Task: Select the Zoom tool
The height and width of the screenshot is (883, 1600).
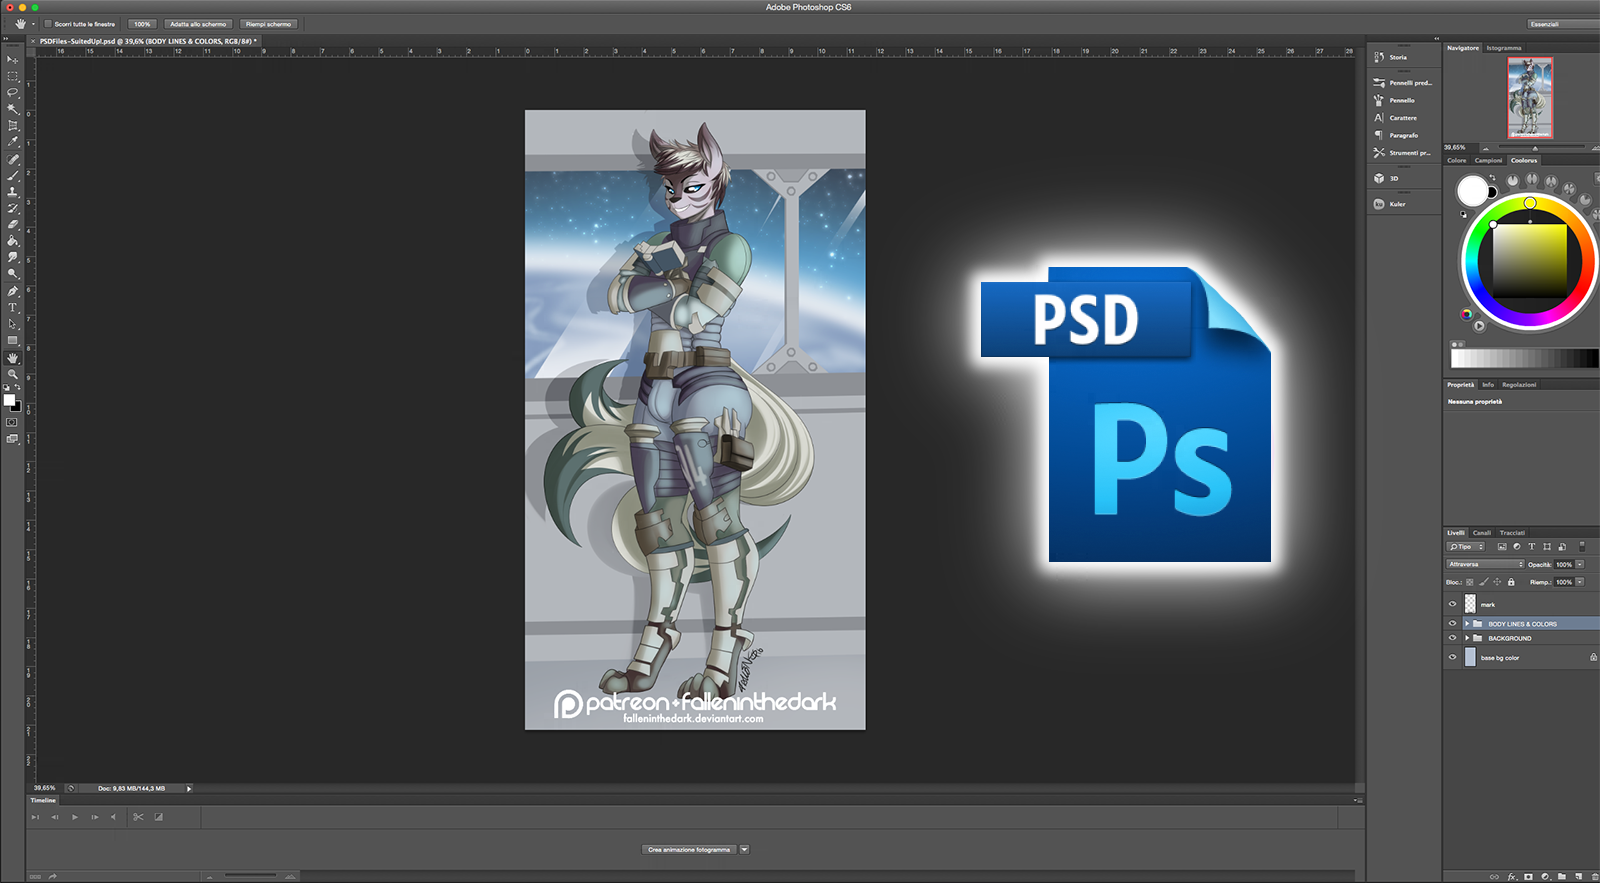Action: coord(12,374)
